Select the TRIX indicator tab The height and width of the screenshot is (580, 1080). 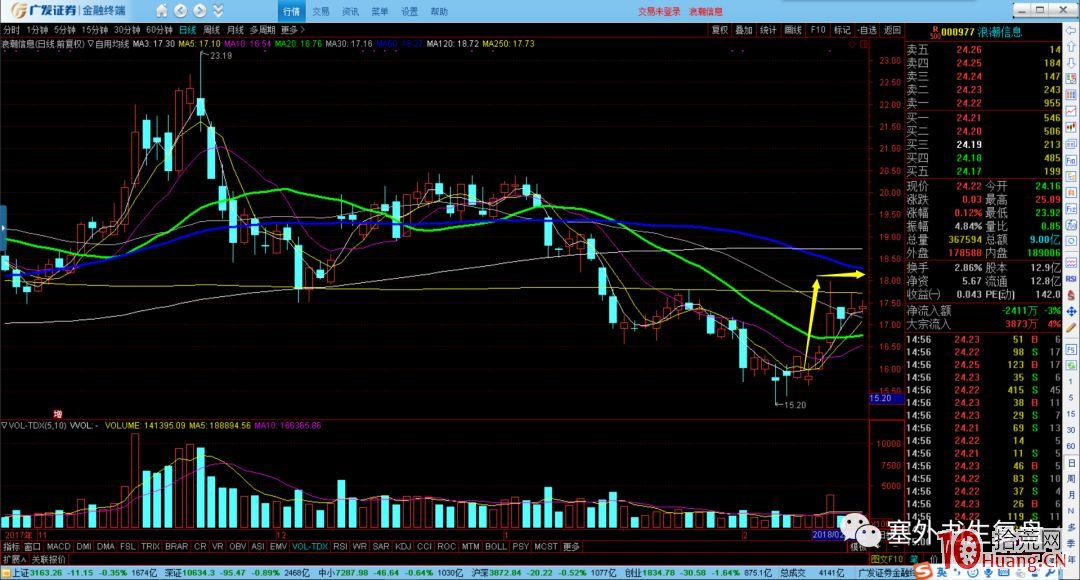[x=150, y=546]
